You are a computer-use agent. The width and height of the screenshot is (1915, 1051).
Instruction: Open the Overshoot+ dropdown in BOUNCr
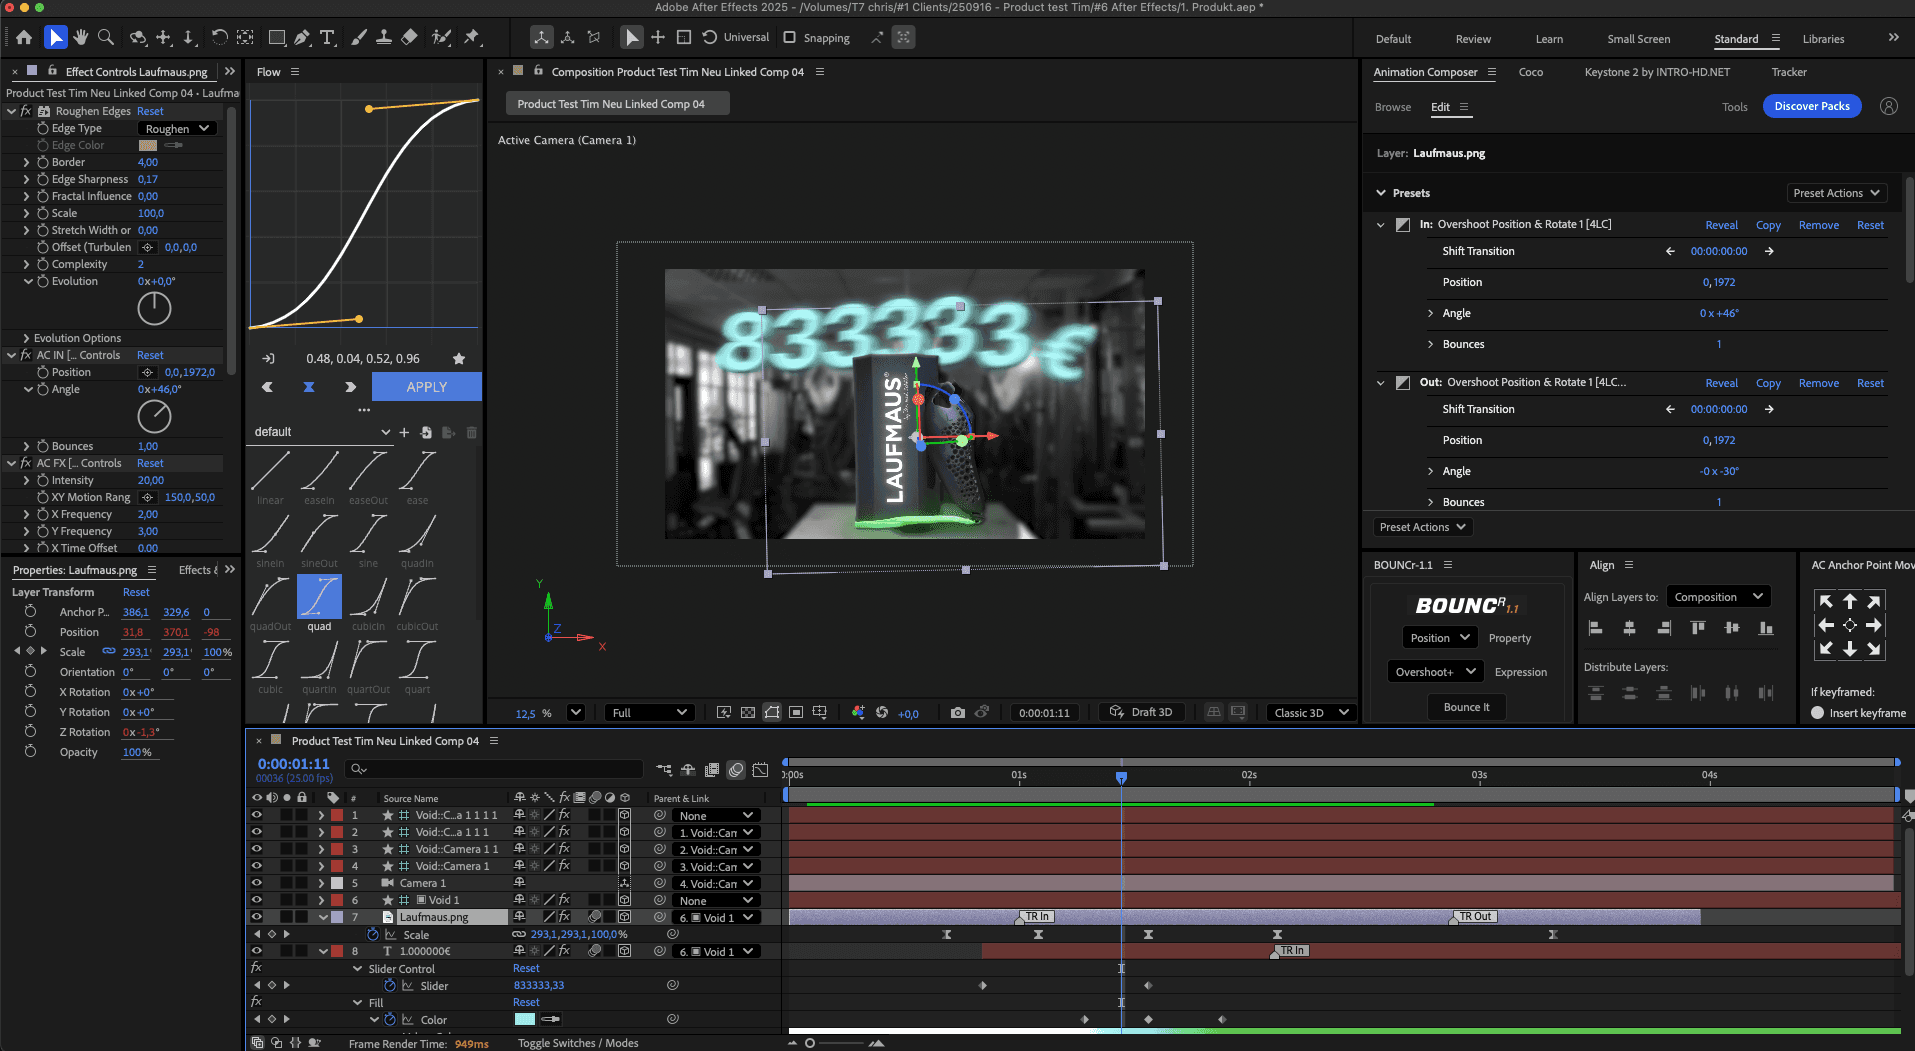tap(1436, 672)
